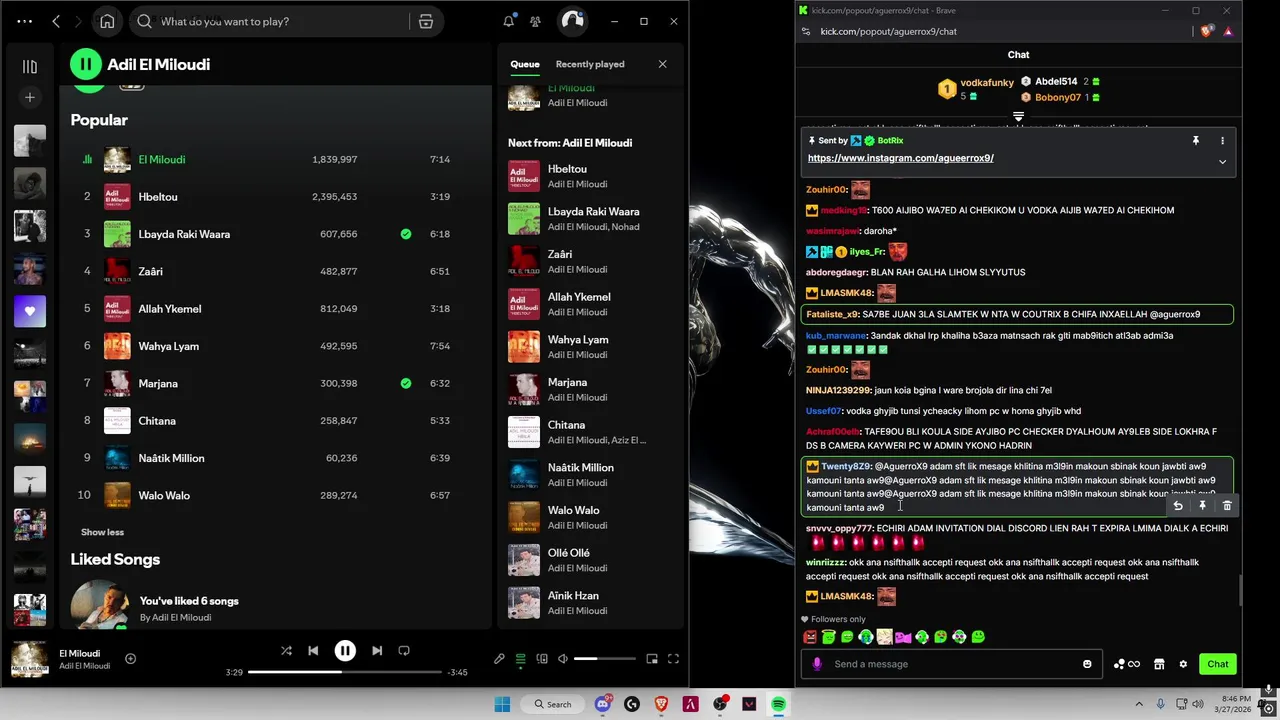Go back in Spotify navigation
Image resolution: width=1280 pixels, height=720 pixels.
56,21
